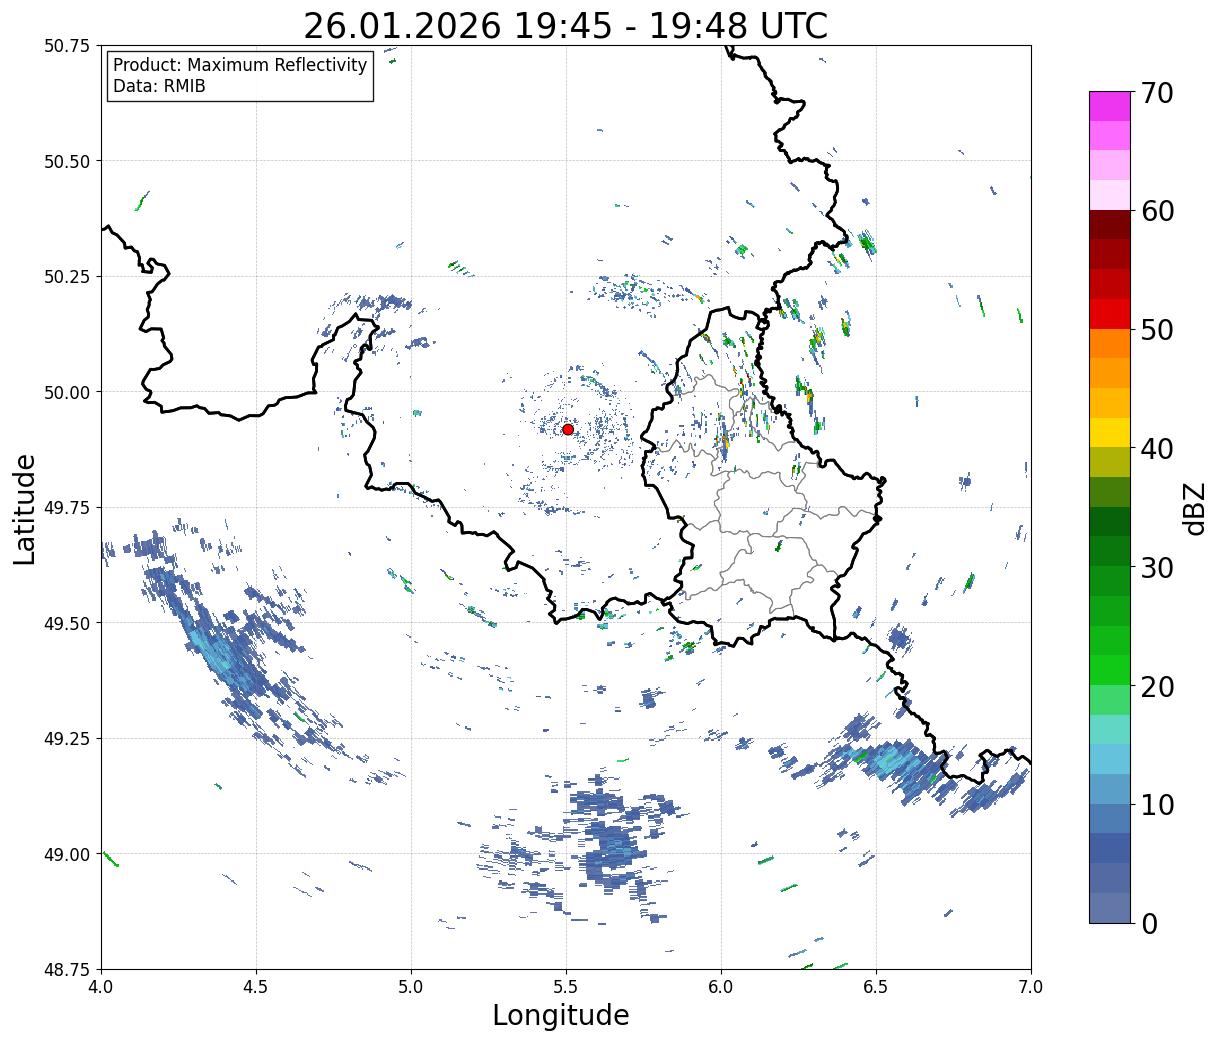The width and height of the screenshot is (1219, 1040).
Task: Click the 50.50 latitude tick label
Action: coord(67,161)
